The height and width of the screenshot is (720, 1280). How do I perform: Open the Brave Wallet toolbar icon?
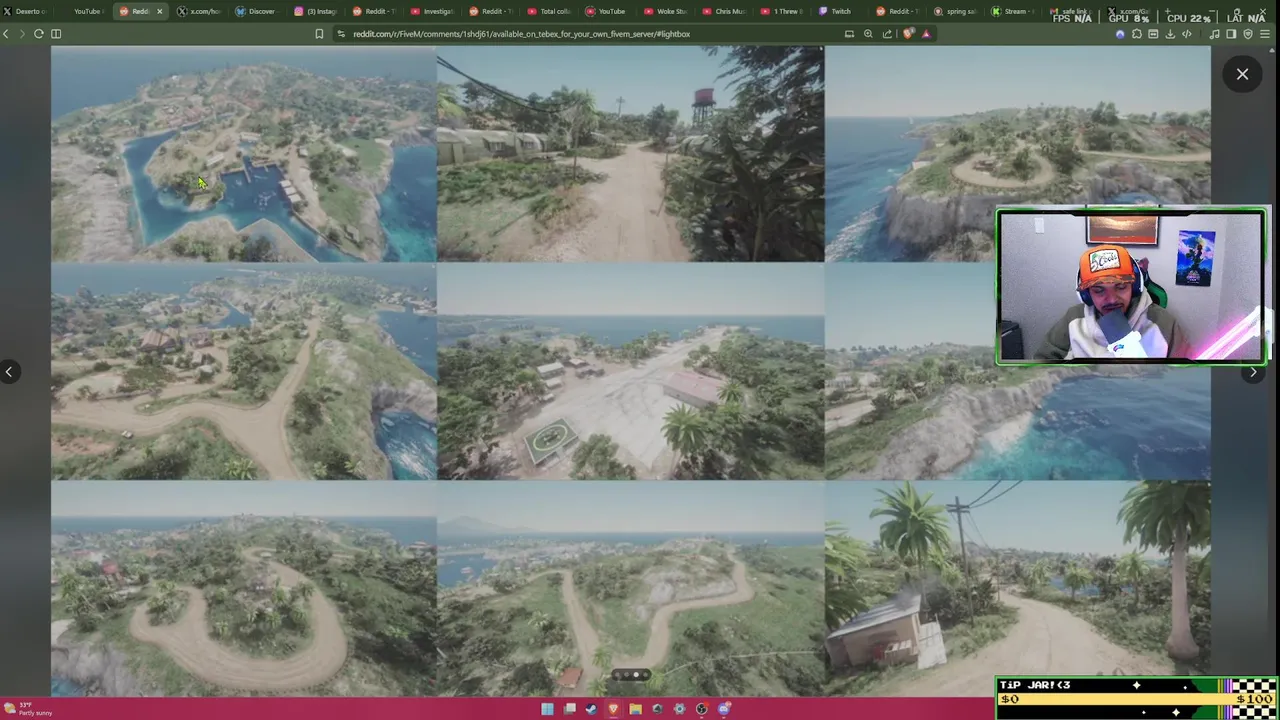[1153, 34]
